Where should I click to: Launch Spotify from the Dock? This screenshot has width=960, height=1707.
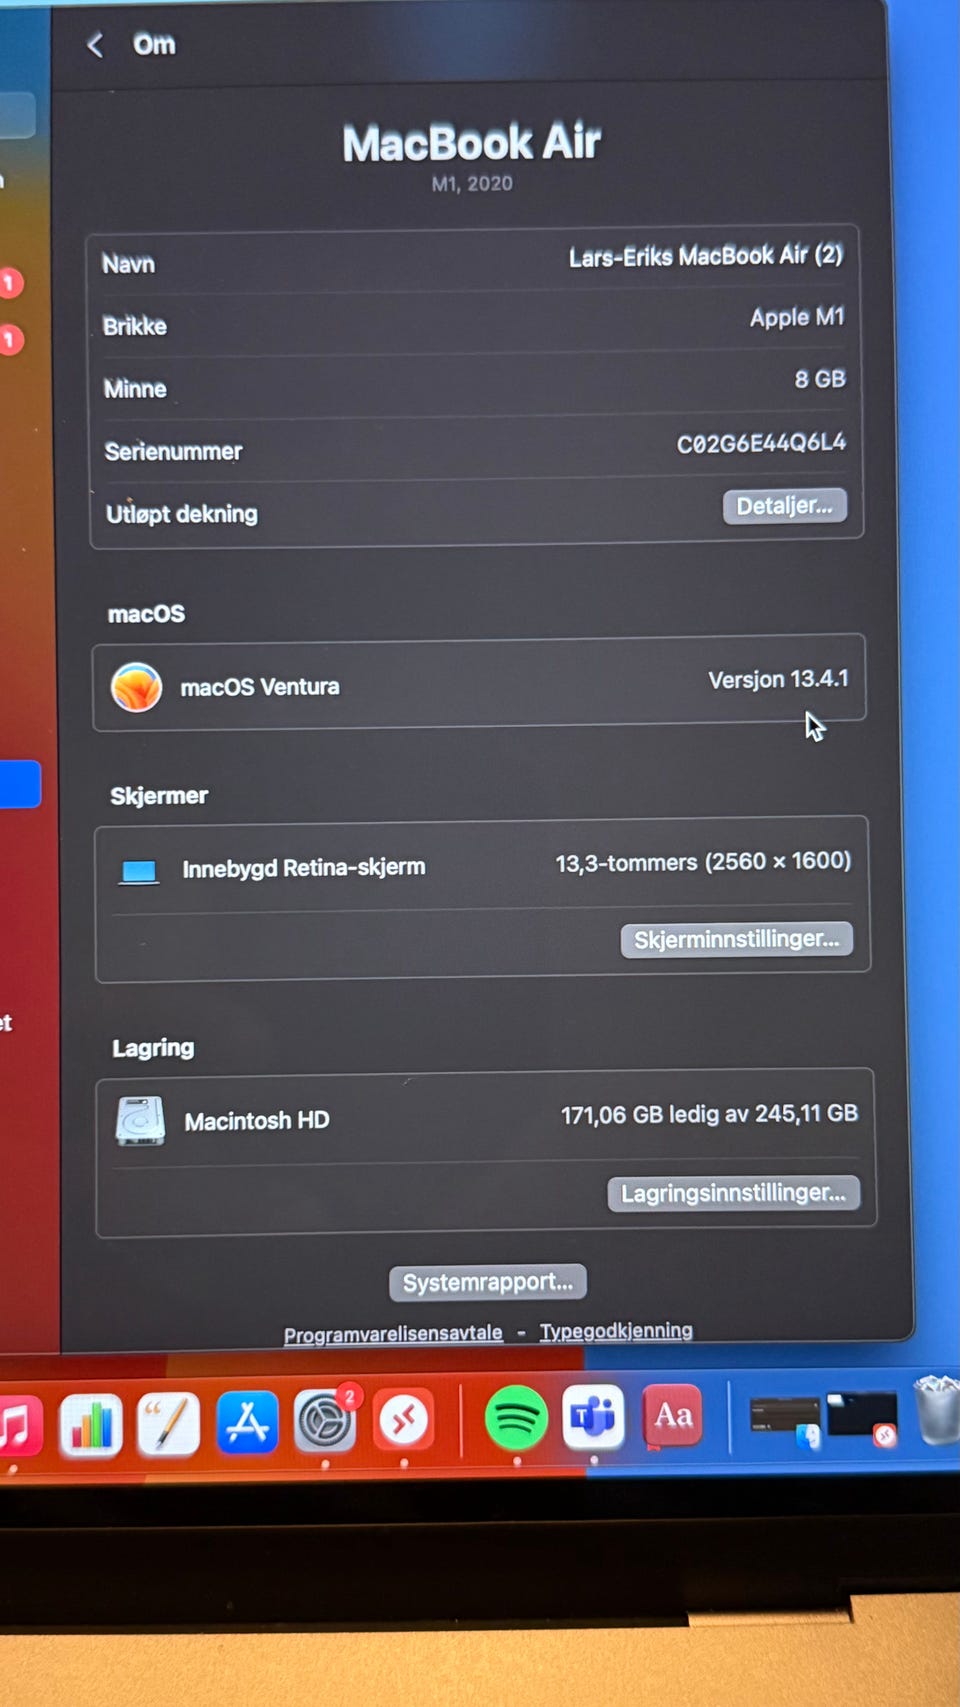pos(516,1418)
